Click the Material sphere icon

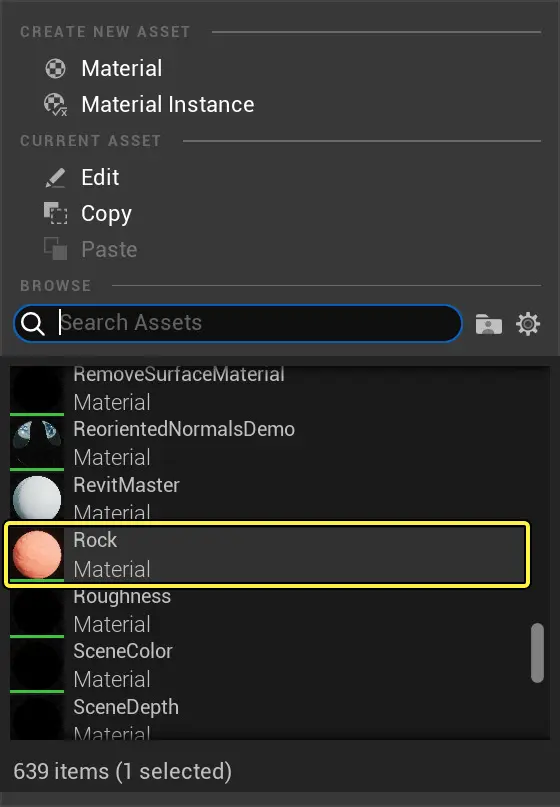55,68
